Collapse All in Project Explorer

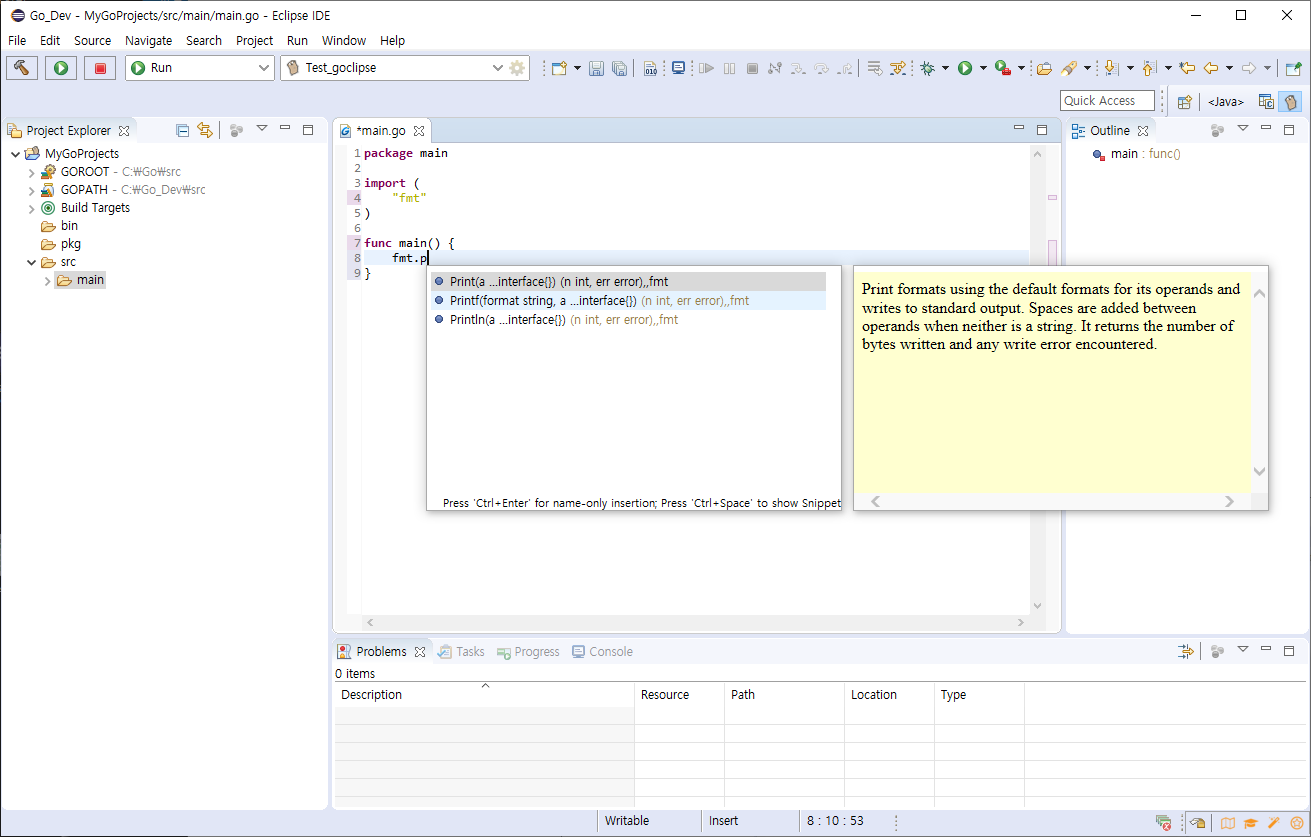182,130
